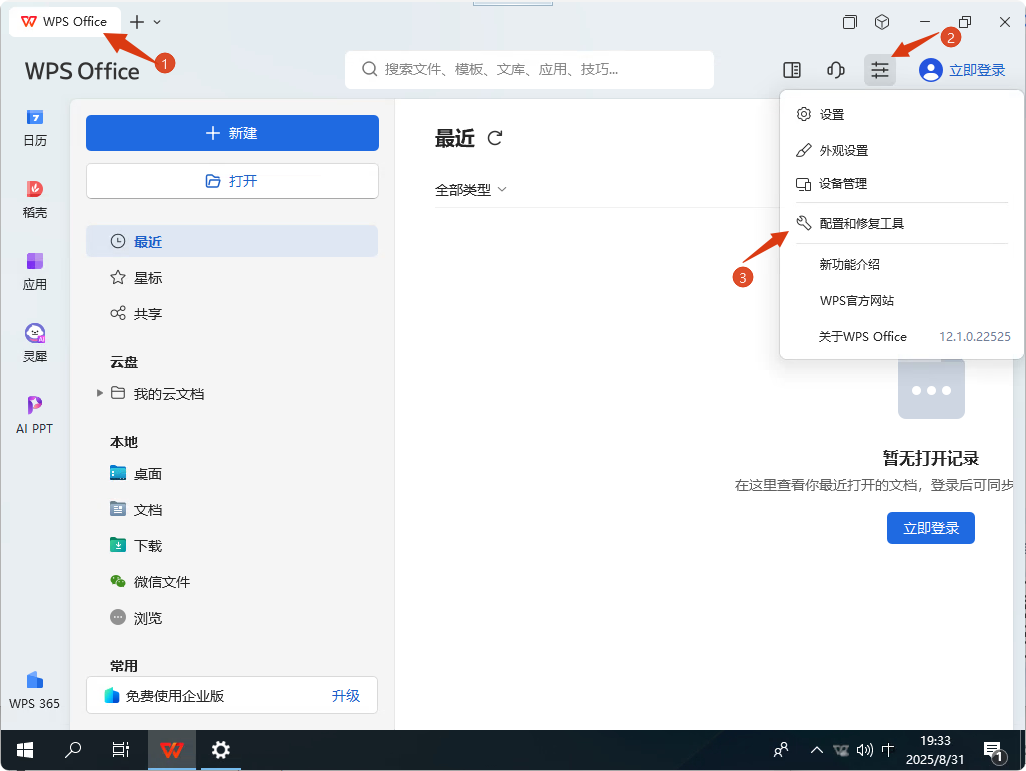Click the 升级 upgrade link
Screen dimensions: 1026x771
345,696
